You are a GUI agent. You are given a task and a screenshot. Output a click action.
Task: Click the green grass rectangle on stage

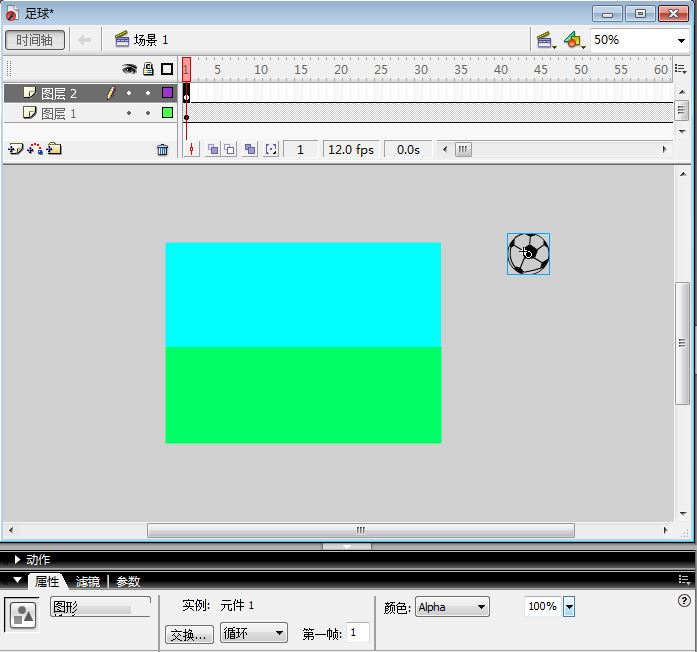303,395
